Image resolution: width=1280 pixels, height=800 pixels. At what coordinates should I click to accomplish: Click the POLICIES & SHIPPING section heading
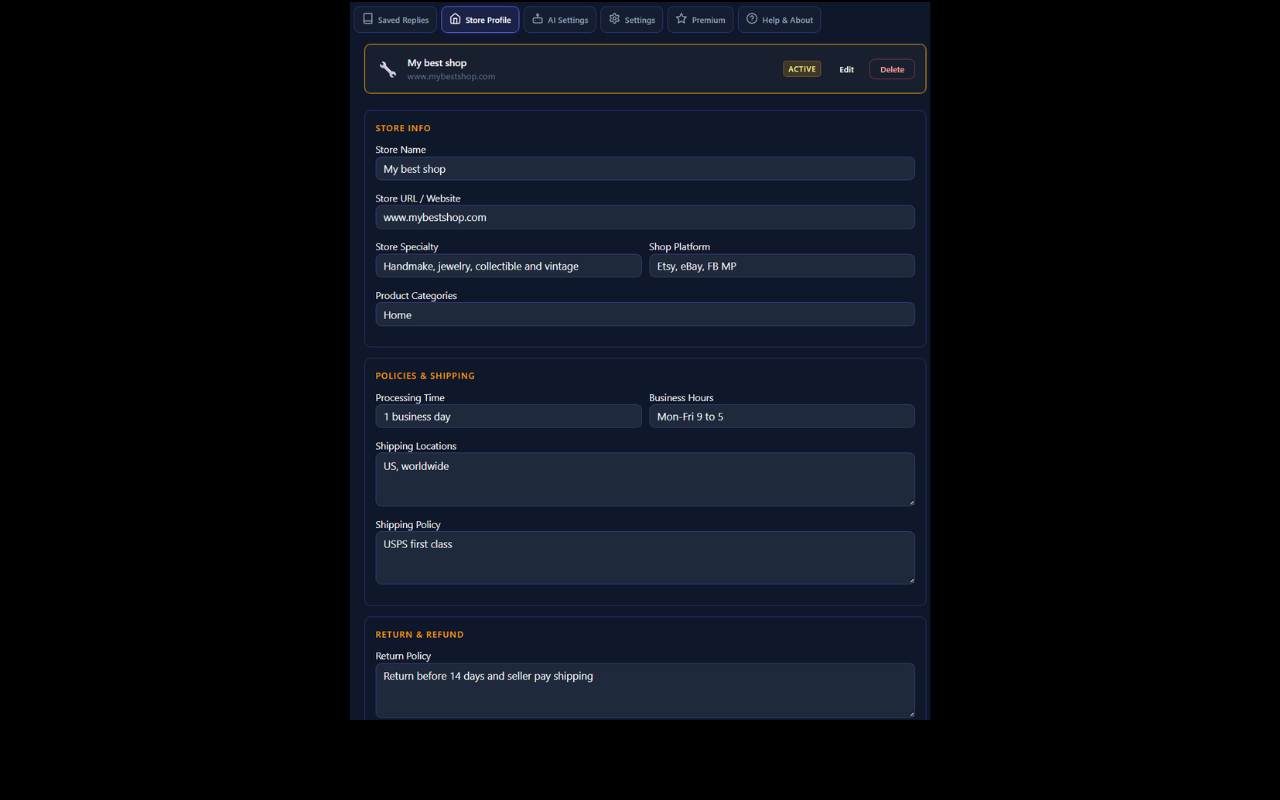pyautogui.click(x=425, y=376)
